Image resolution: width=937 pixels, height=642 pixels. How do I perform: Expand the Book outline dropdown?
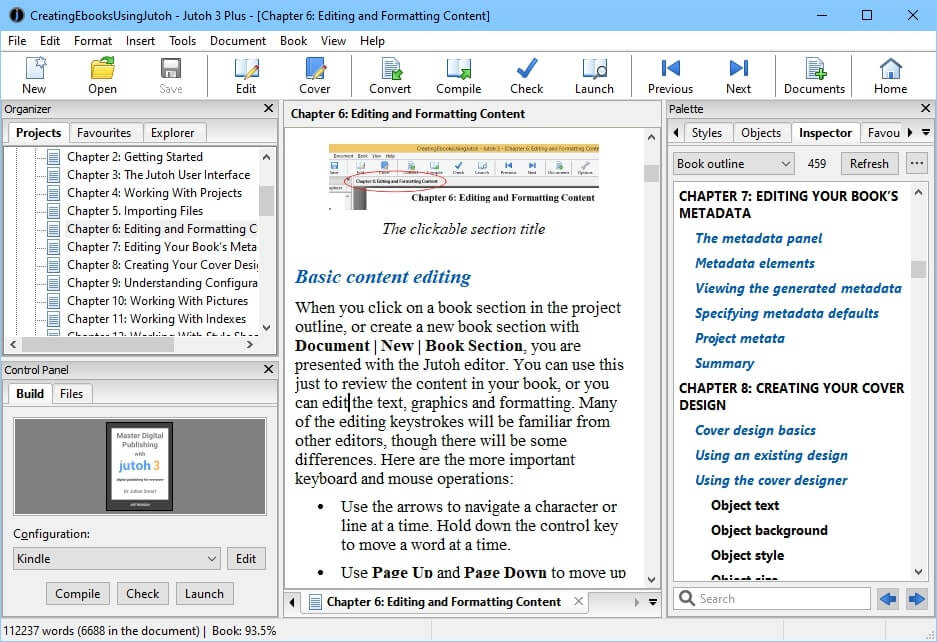[x=734, y=164]
